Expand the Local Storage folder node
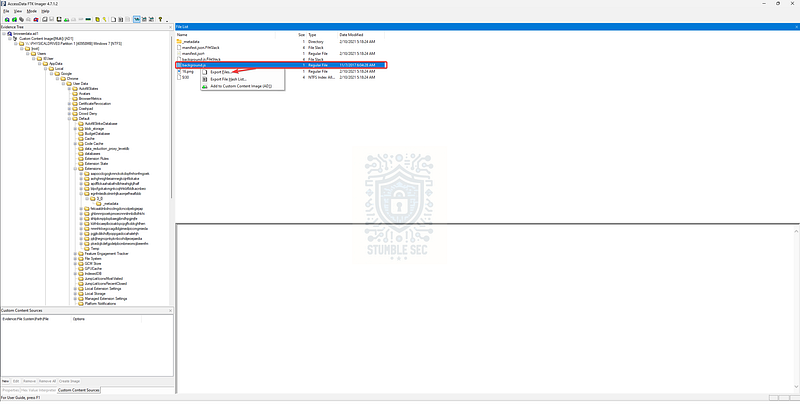 75,294
